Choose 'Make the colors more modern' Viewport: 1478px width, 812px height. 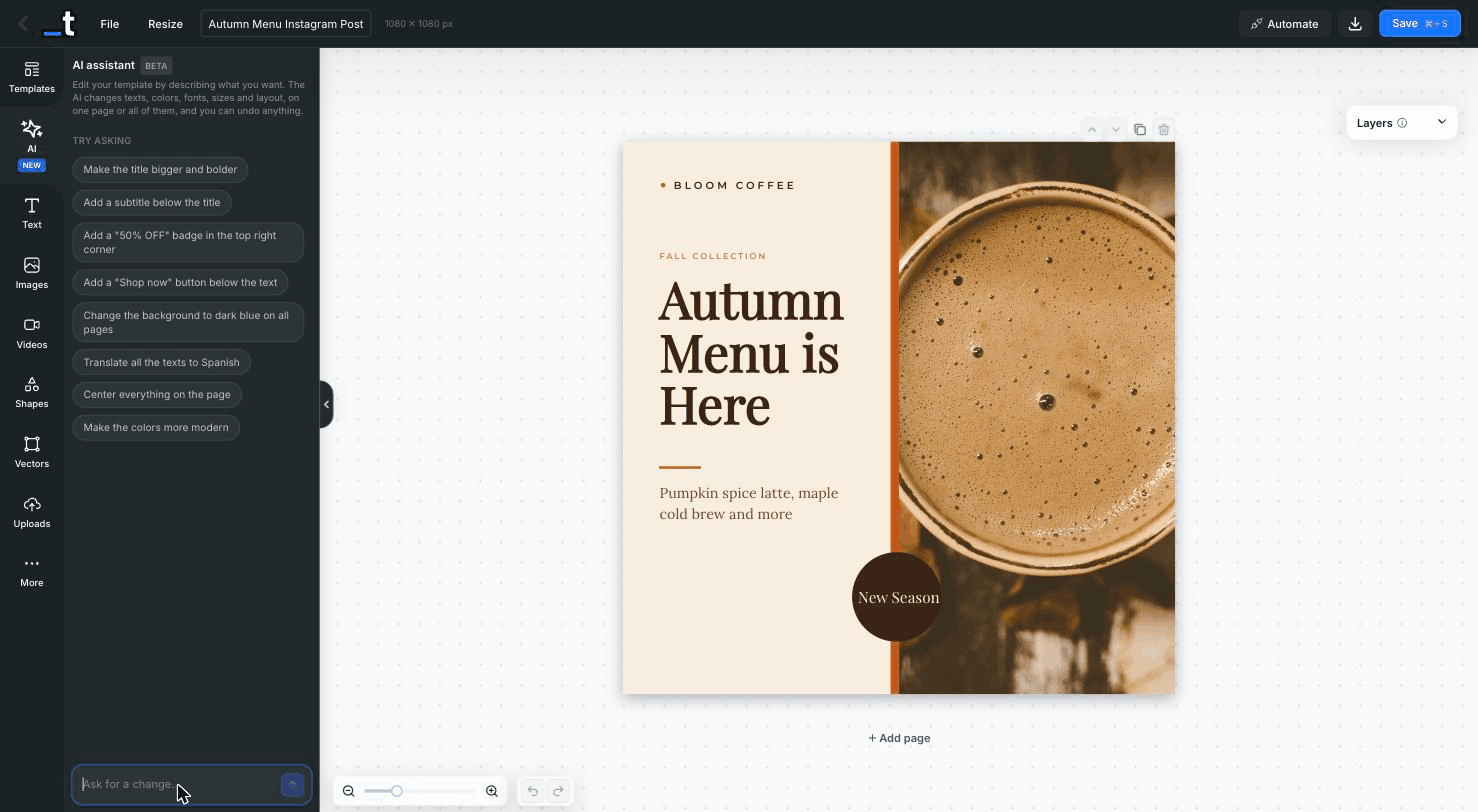coord(156,427)
